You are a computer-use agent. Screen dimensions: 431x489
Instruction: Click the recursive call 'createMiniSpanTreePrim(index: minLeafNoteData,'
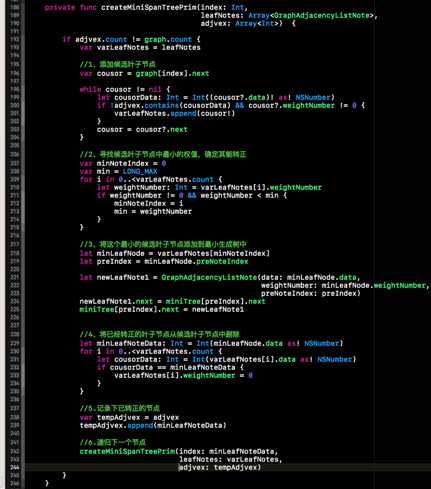coord(179,451)
